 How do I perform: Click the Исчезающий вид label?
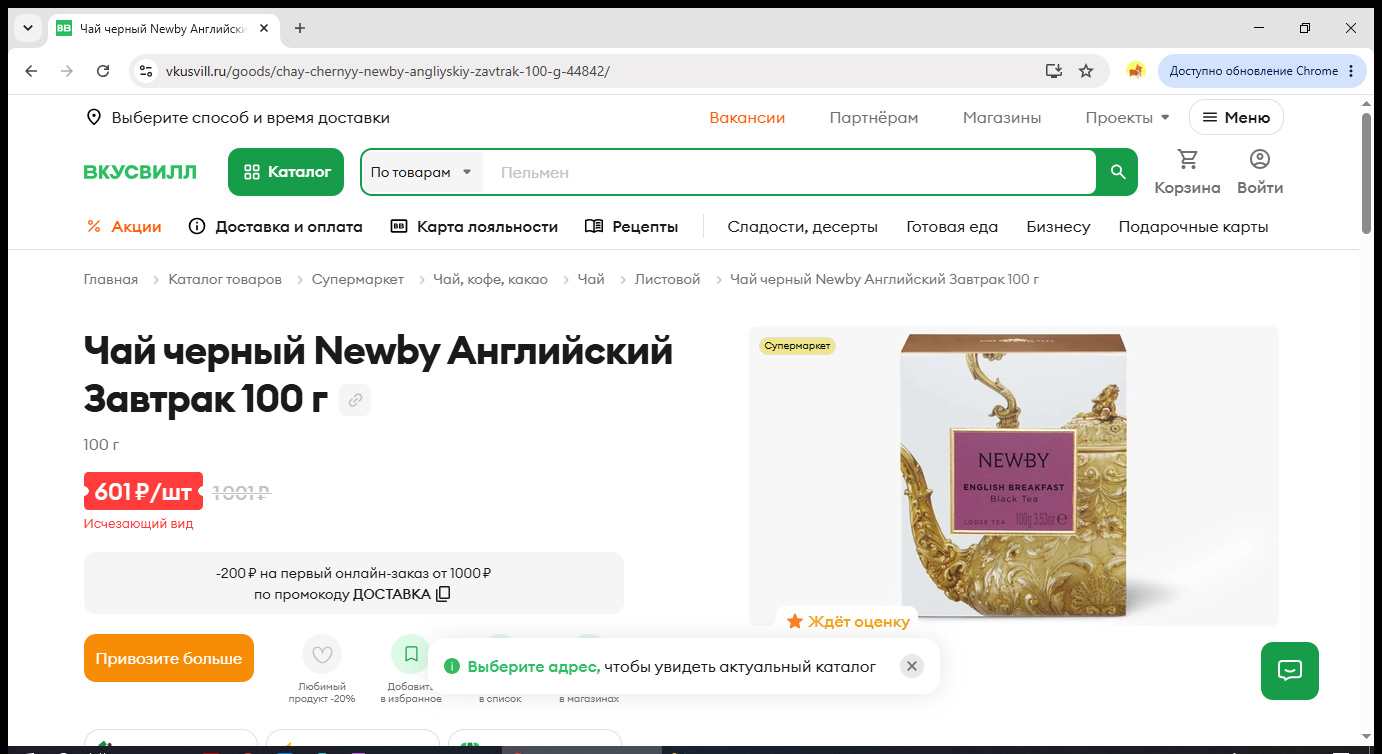pyautogui.click(x=138, y=523)
